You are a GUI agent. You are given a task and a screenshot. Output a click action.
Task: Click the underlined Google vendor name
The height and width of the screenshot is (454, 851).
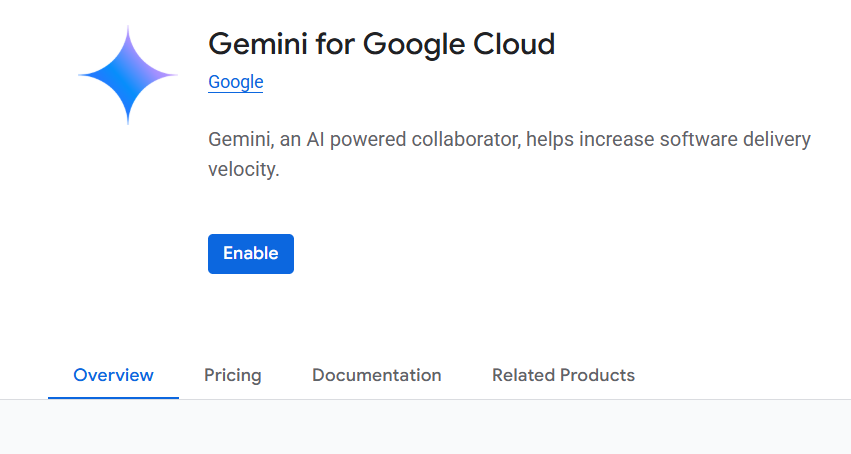click(x=235, y=82)
